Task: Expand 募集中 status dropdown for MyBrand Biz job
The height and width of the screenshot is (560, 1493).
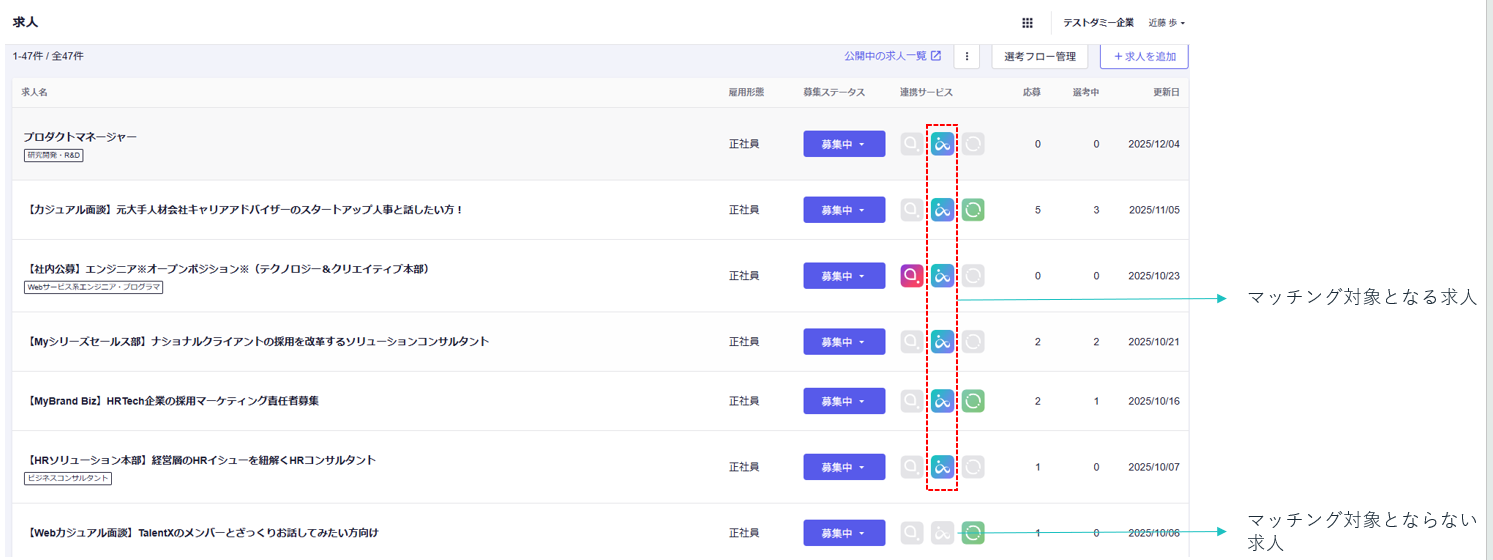Action: (843, 401)
